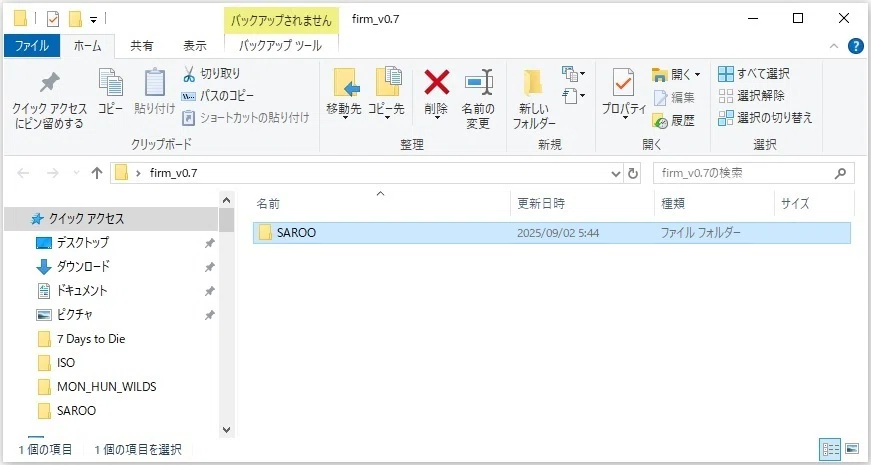Select the SAROO folder in file list
The height and width of the screenshot is (465, 871).
tap(552, 233)
